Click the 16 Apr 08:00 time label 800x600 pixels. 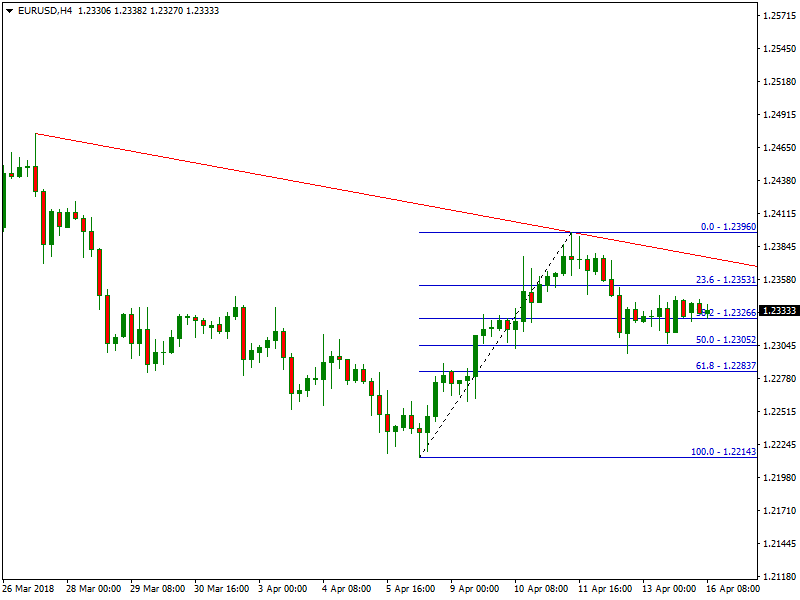[x=731, y=589]
